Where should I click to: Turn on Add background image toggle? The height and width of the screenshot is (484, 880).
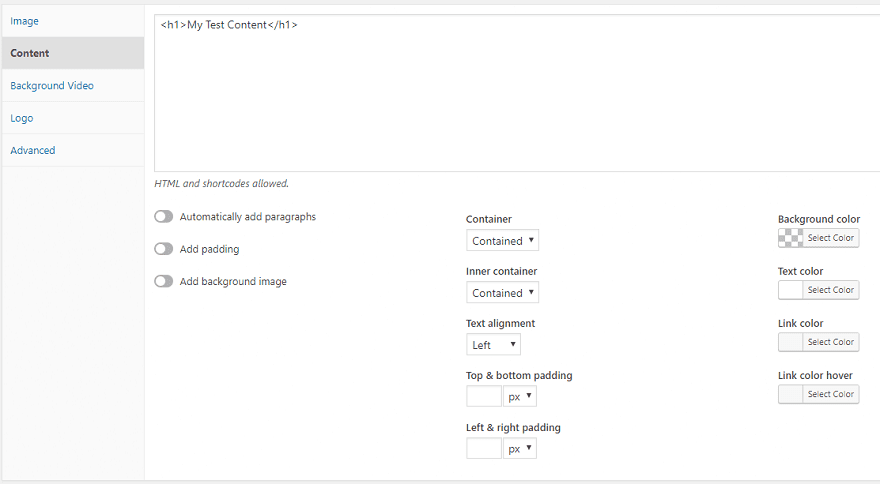(x=164, y=281)
